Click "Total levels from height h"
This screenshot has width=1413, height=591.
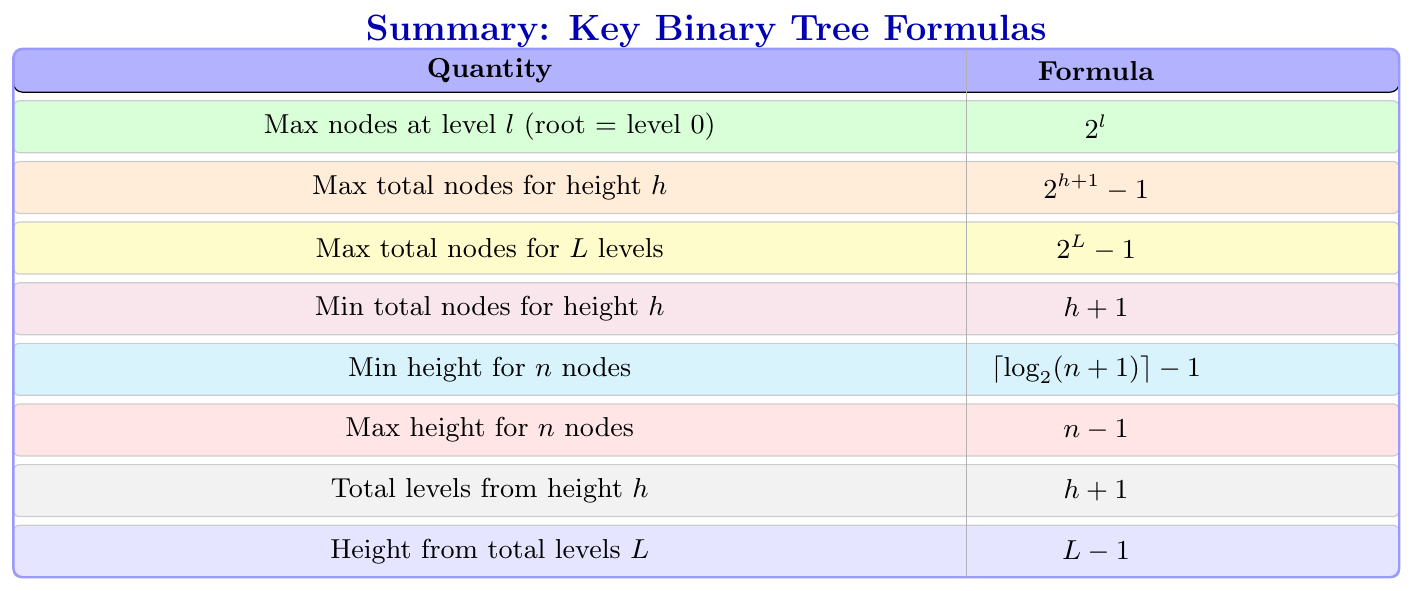click(489, 490)
